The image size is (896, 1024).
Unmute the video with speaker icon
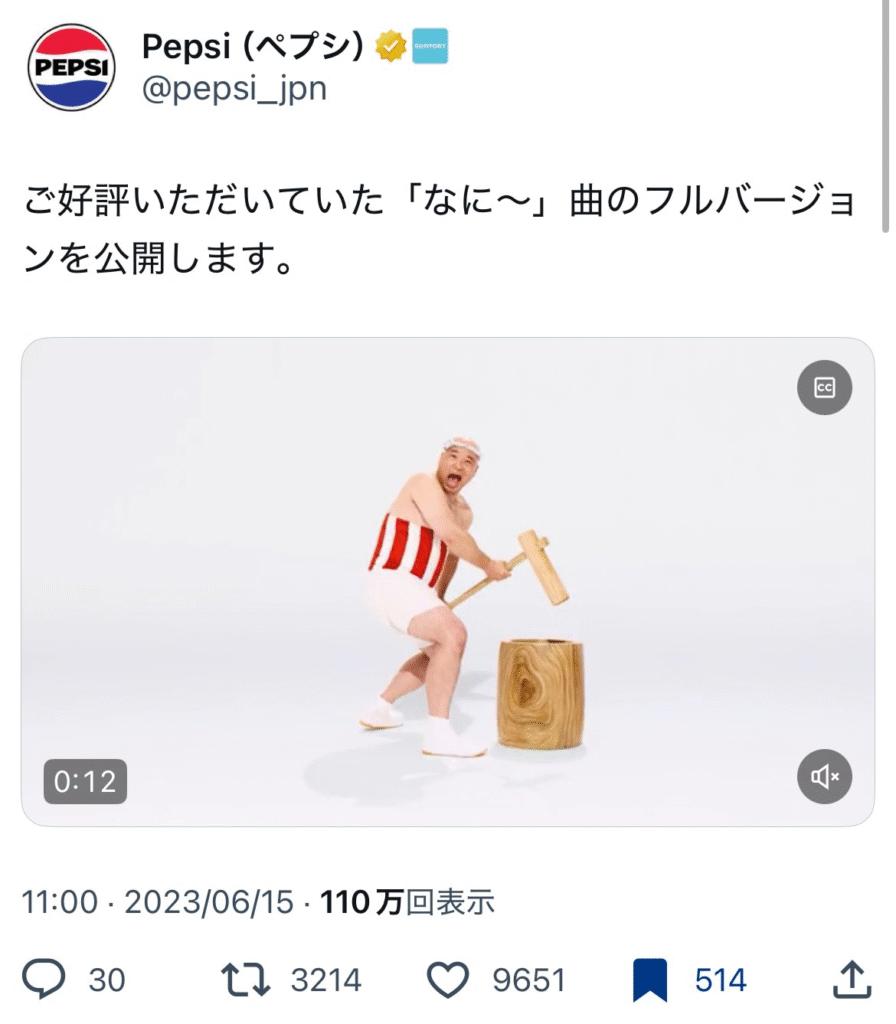(824, 776)
